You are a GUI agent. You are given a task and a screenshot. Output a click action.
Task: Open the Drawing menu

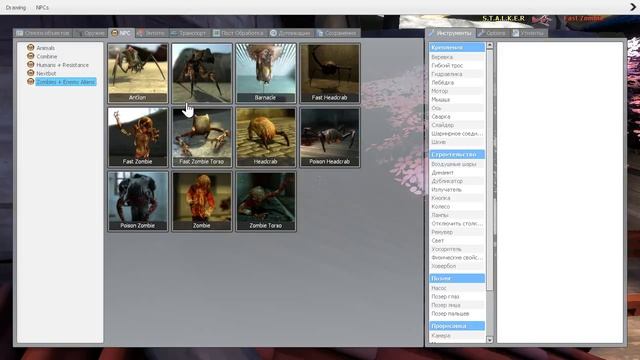(x=16, y=7)
